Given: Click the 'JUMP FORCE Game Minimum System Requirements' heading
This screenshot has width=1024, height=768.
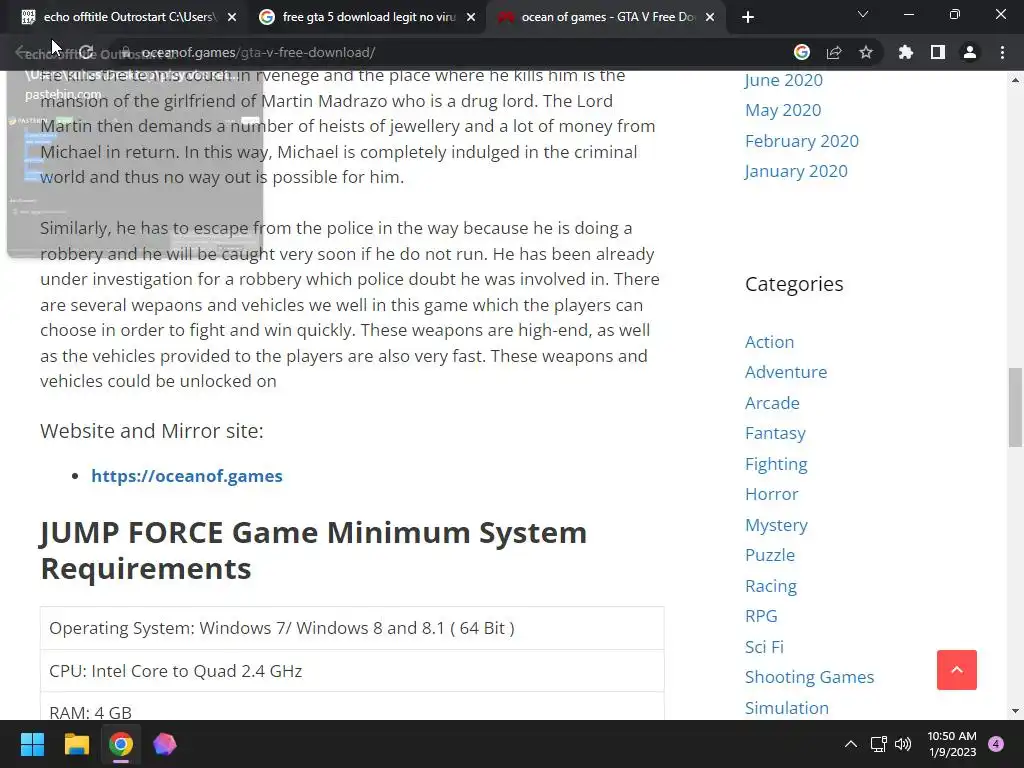Looking at the screenshot, I should [x=313, y=551].
